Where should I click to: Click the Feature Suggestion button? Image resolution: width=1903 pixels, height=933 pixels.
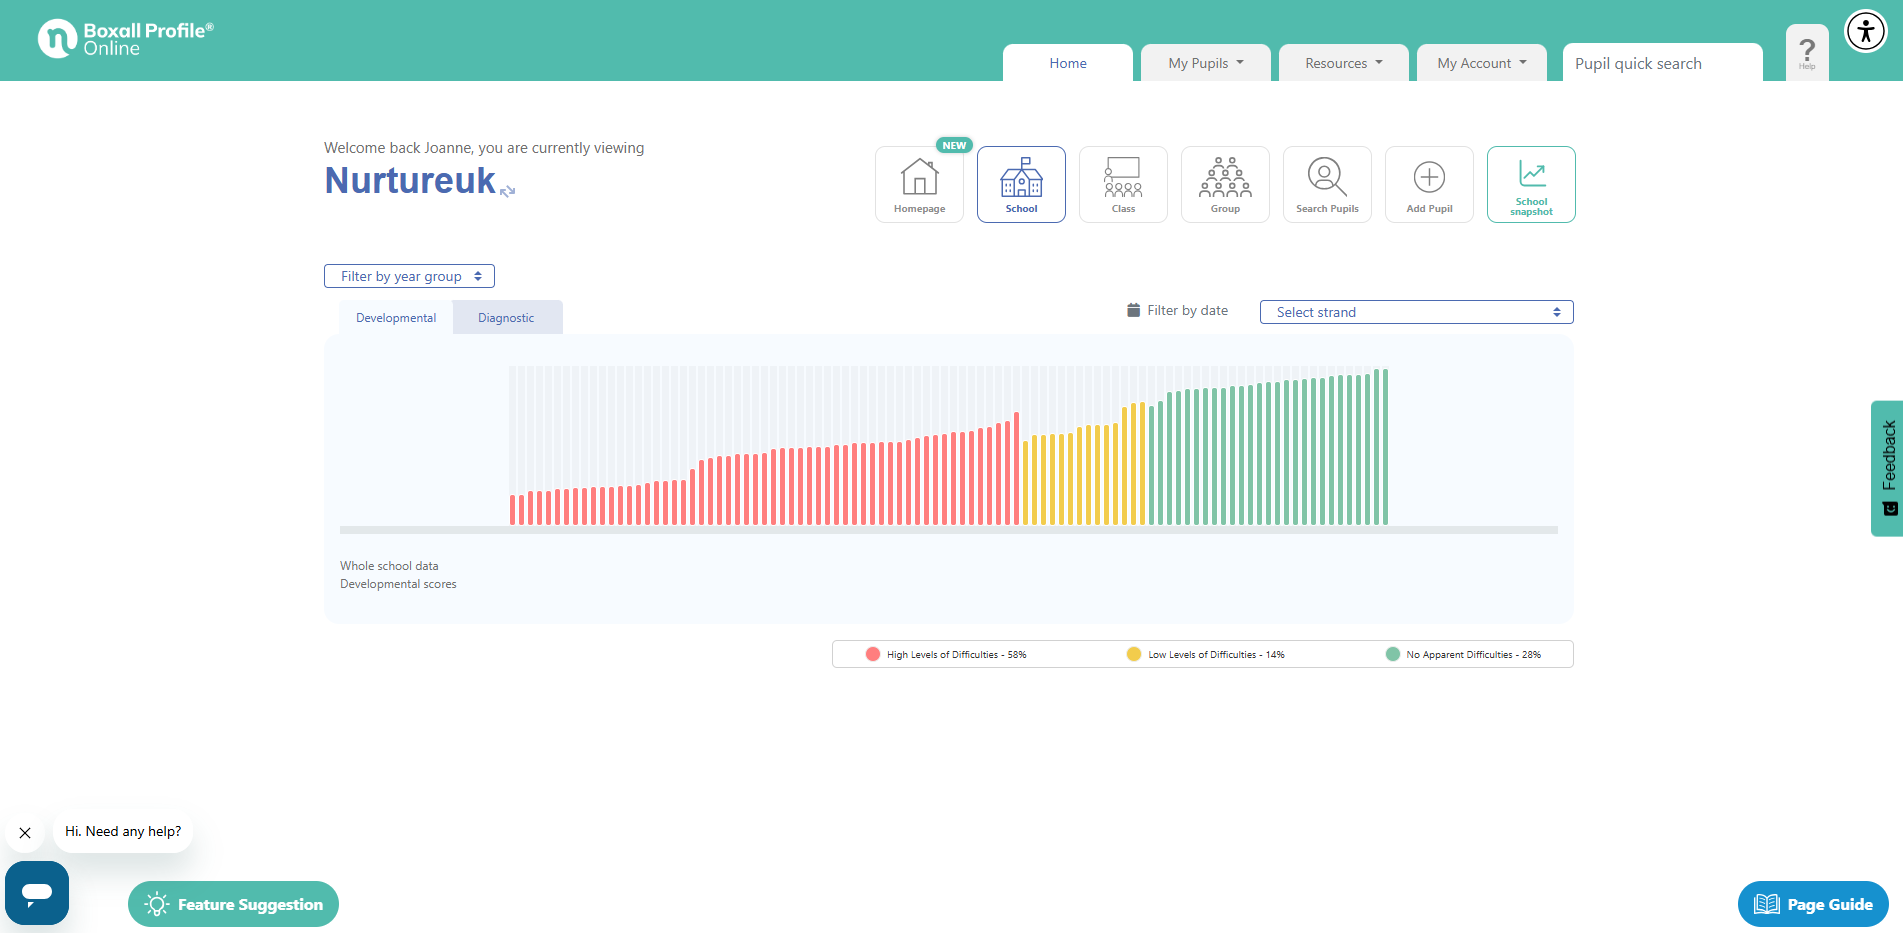(233, 904)
